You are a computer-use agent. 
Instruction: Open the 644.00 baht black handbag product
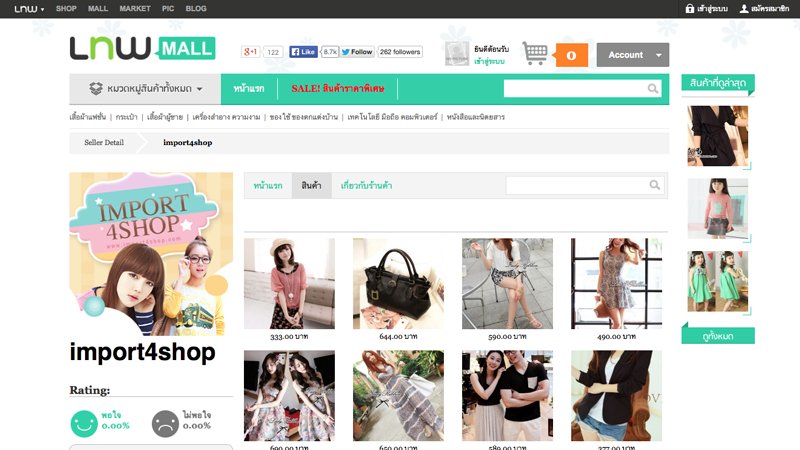point(398,283)
